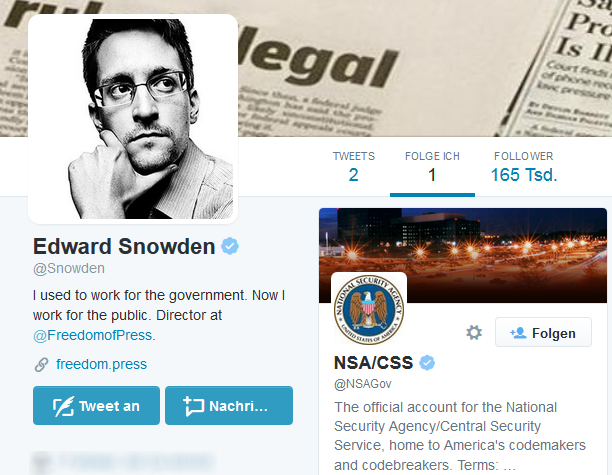Click the @NSAGov handle
The width and height of the screenshot is (612, 475).
[x=363, y=384]
